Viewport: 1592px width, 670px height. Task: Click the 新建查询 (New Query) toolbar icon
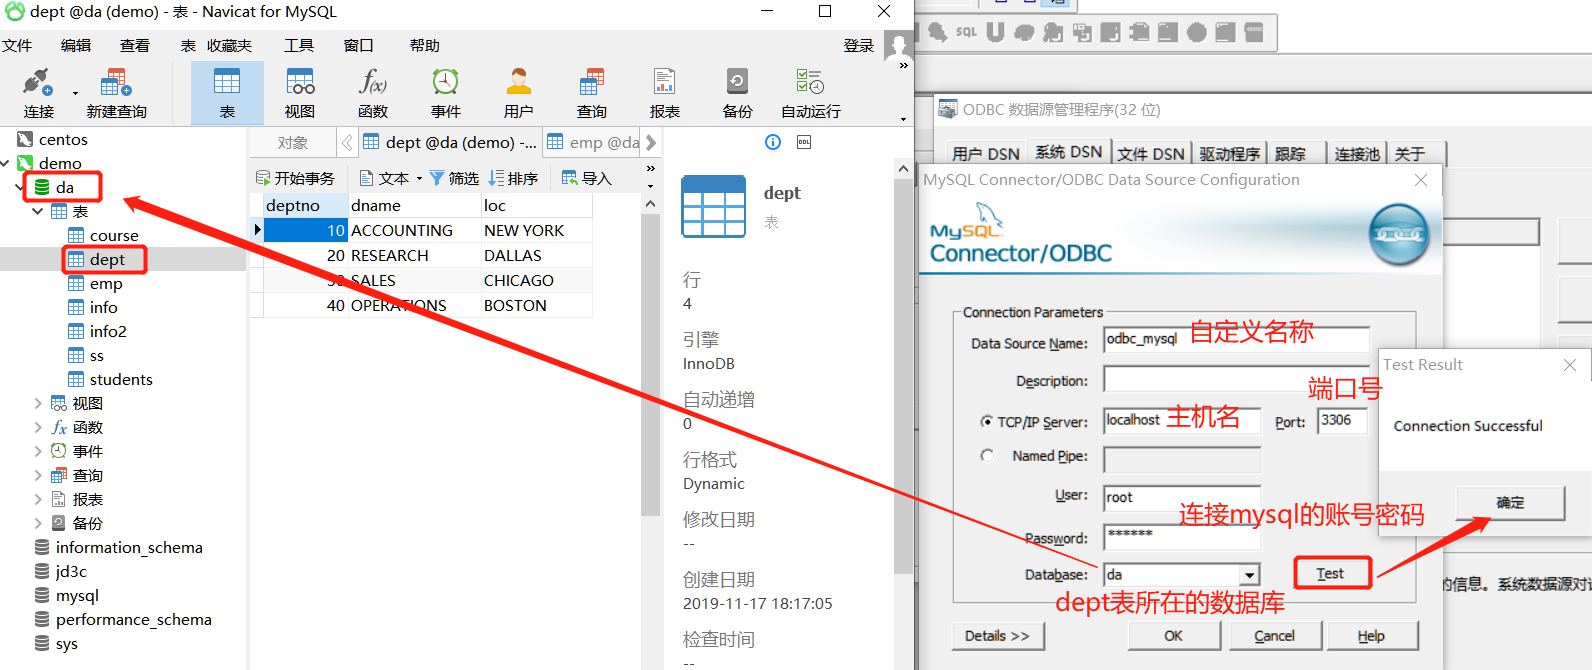(x=116, y=93)
